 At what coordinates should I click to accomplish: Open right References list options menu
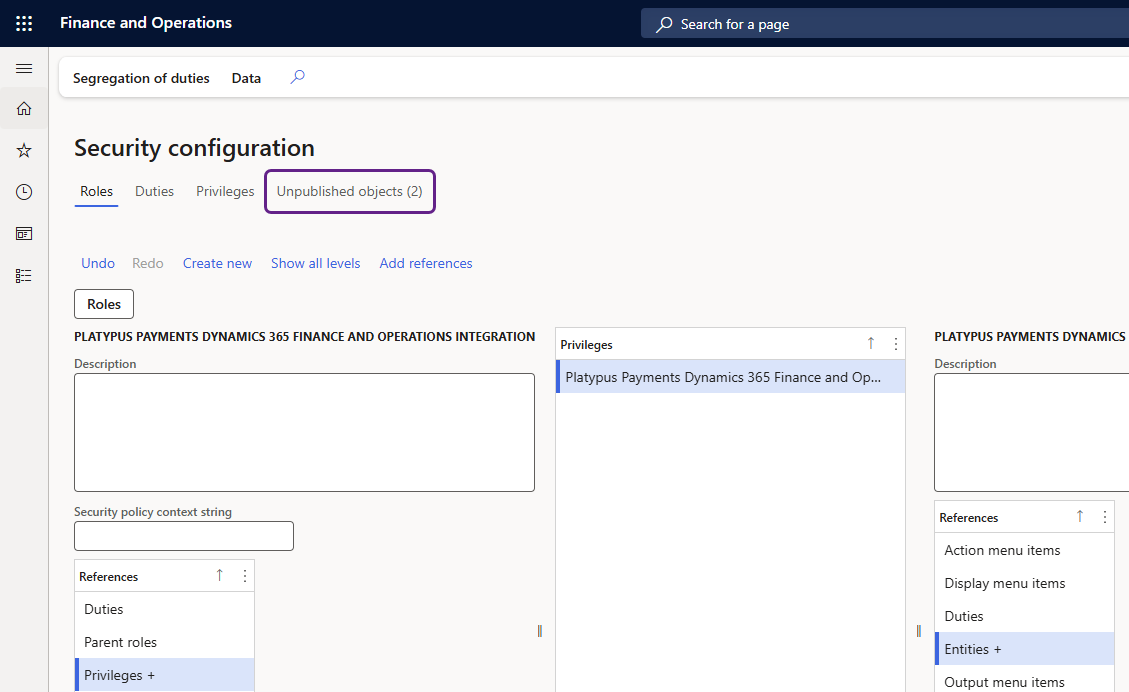click(x=1105, y=517)
